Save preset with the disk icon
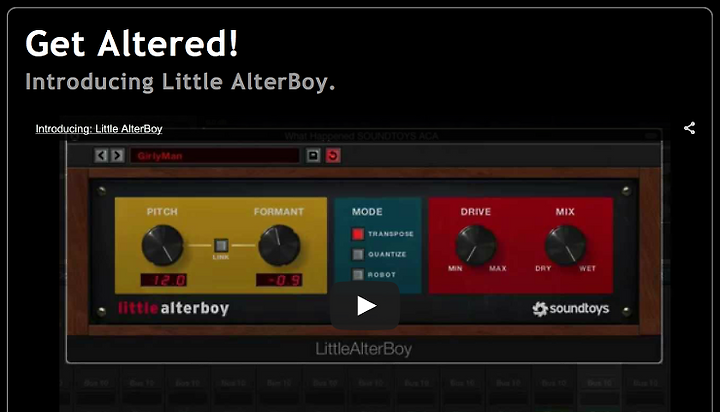The height and width of the screenshot is (412, 720). click(x=313, y=156)
